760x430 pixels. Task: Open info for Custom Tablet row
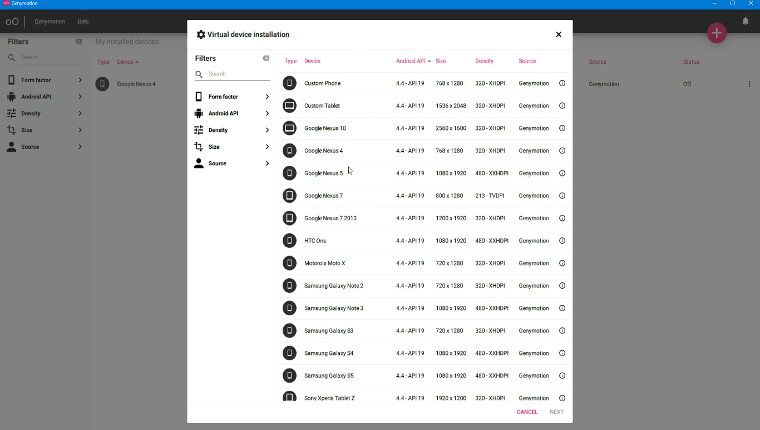(562, 106)
